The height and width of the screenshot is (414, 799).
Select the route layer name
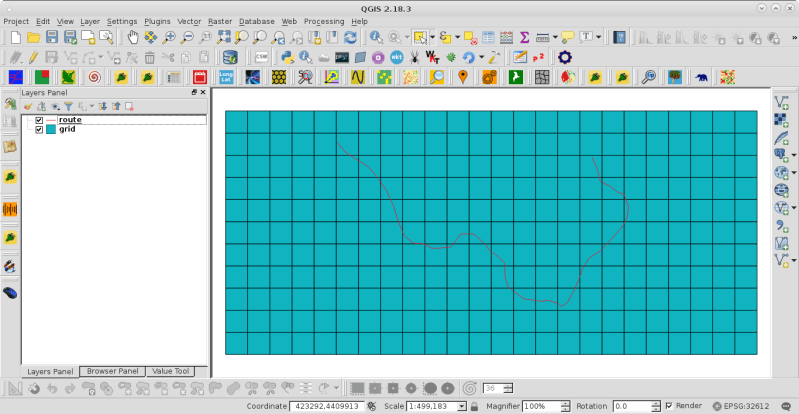coord(70,120)
